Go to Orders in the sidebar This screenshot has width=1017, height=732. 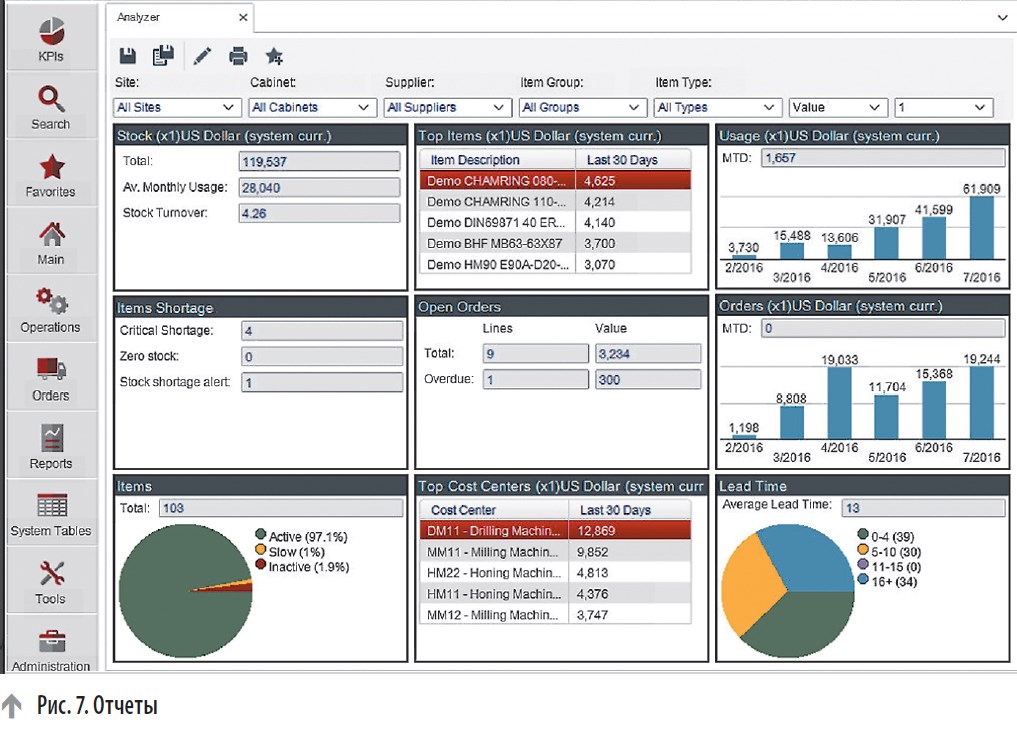[51, 377]
